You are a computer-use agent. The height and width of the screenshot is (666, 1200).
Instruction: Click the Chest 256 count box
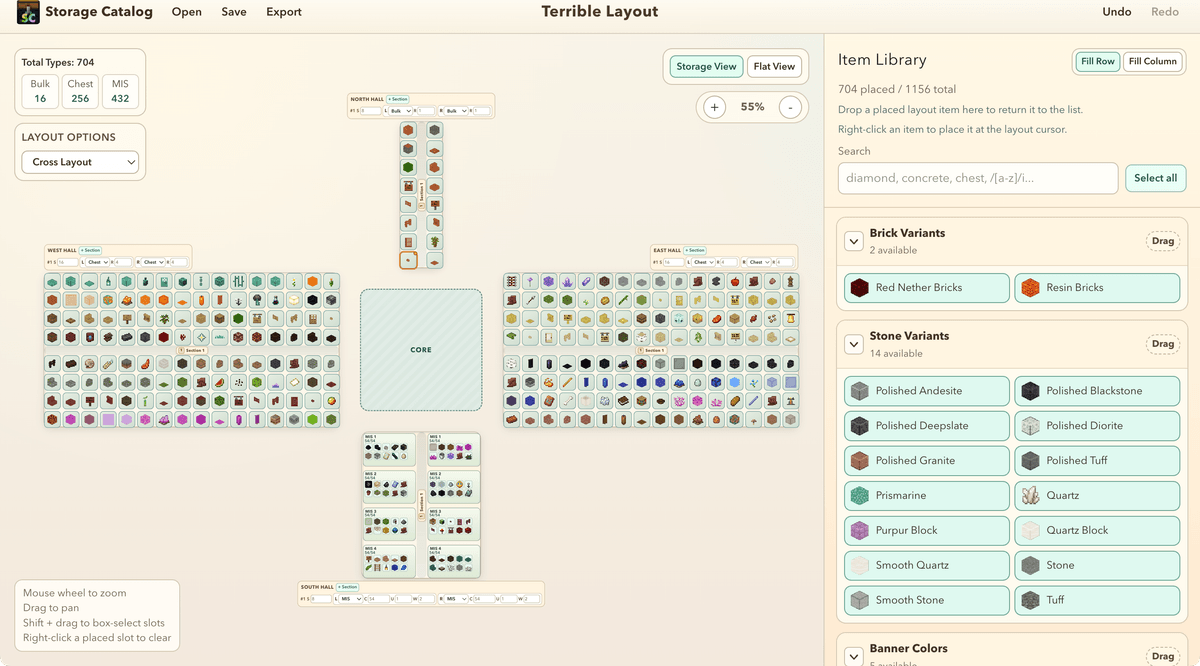[x=80, y=92]
